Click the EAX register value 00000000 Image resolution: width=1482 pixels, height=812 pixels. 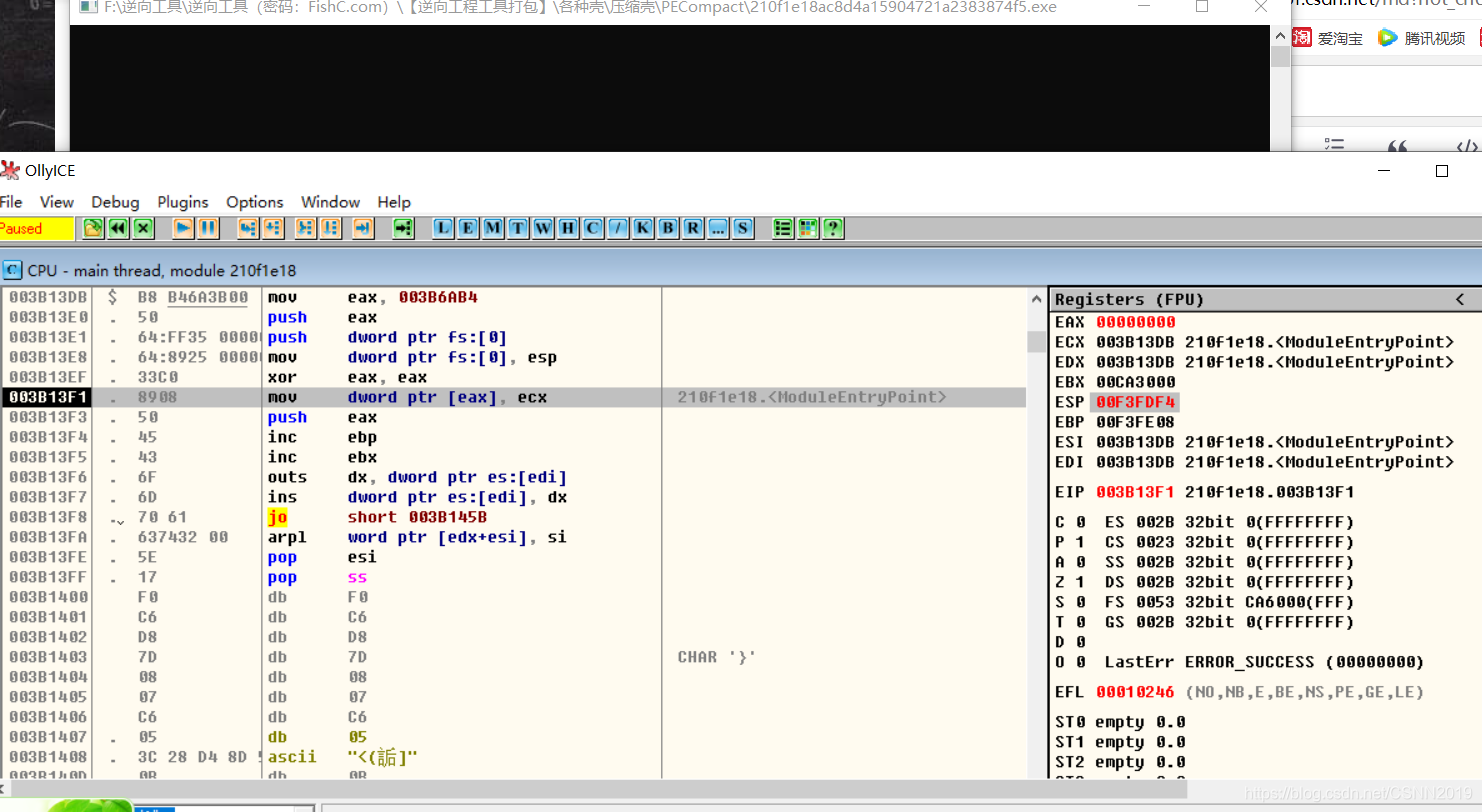[1136, 322]
